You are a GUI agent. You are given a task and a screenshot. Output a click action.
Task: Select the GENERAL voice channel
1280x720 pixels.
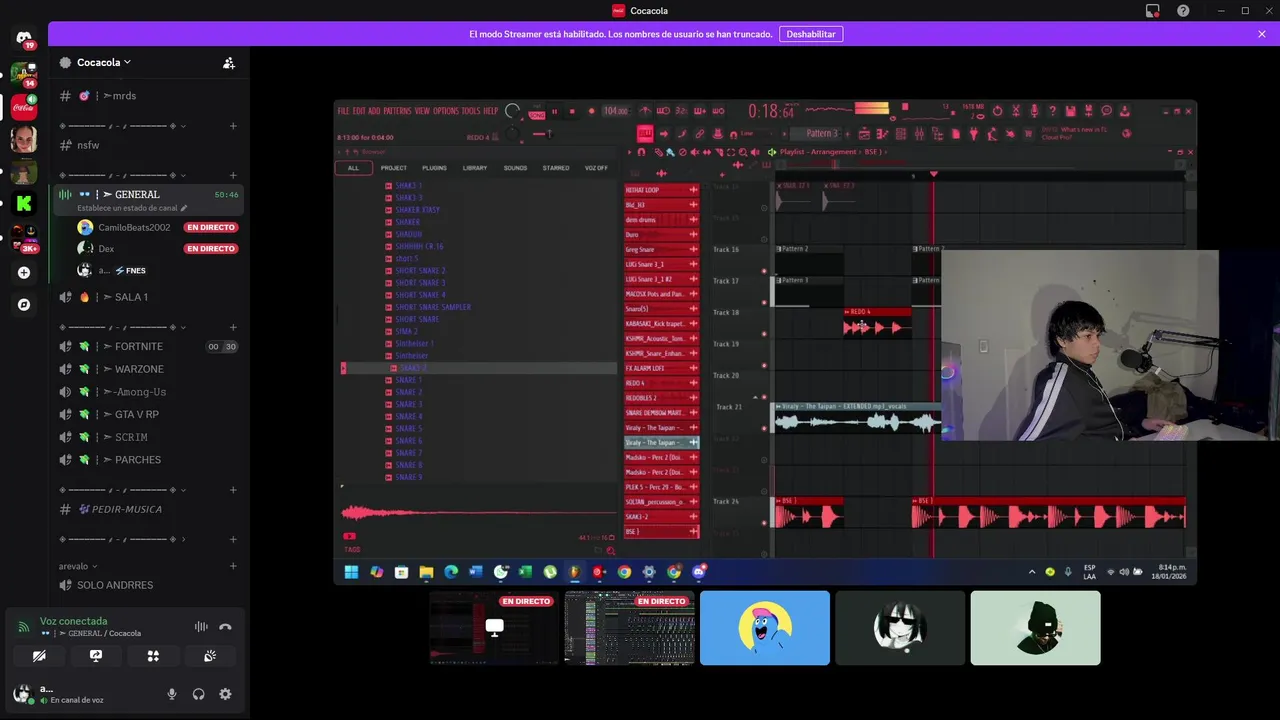pyautogui.click(x=148, y=199)
